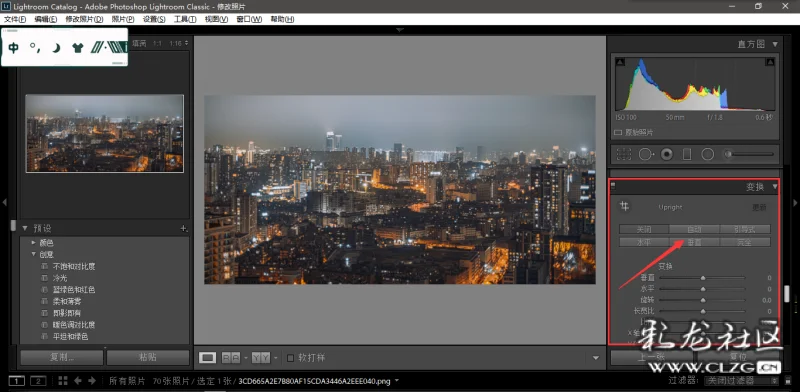Open filename source dropdown in filmstrip bar
Image resolution: width=800 pixels, height=392 pixels.
pos(397,381)
